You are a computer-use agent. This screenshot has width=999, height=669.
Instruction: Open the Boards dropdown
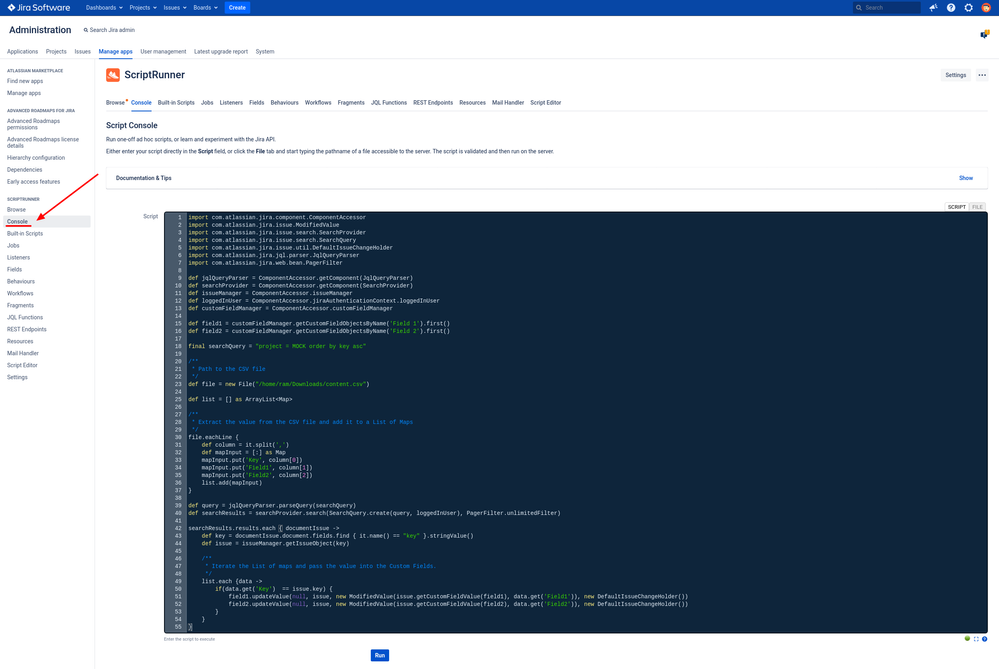pos(204,7)
